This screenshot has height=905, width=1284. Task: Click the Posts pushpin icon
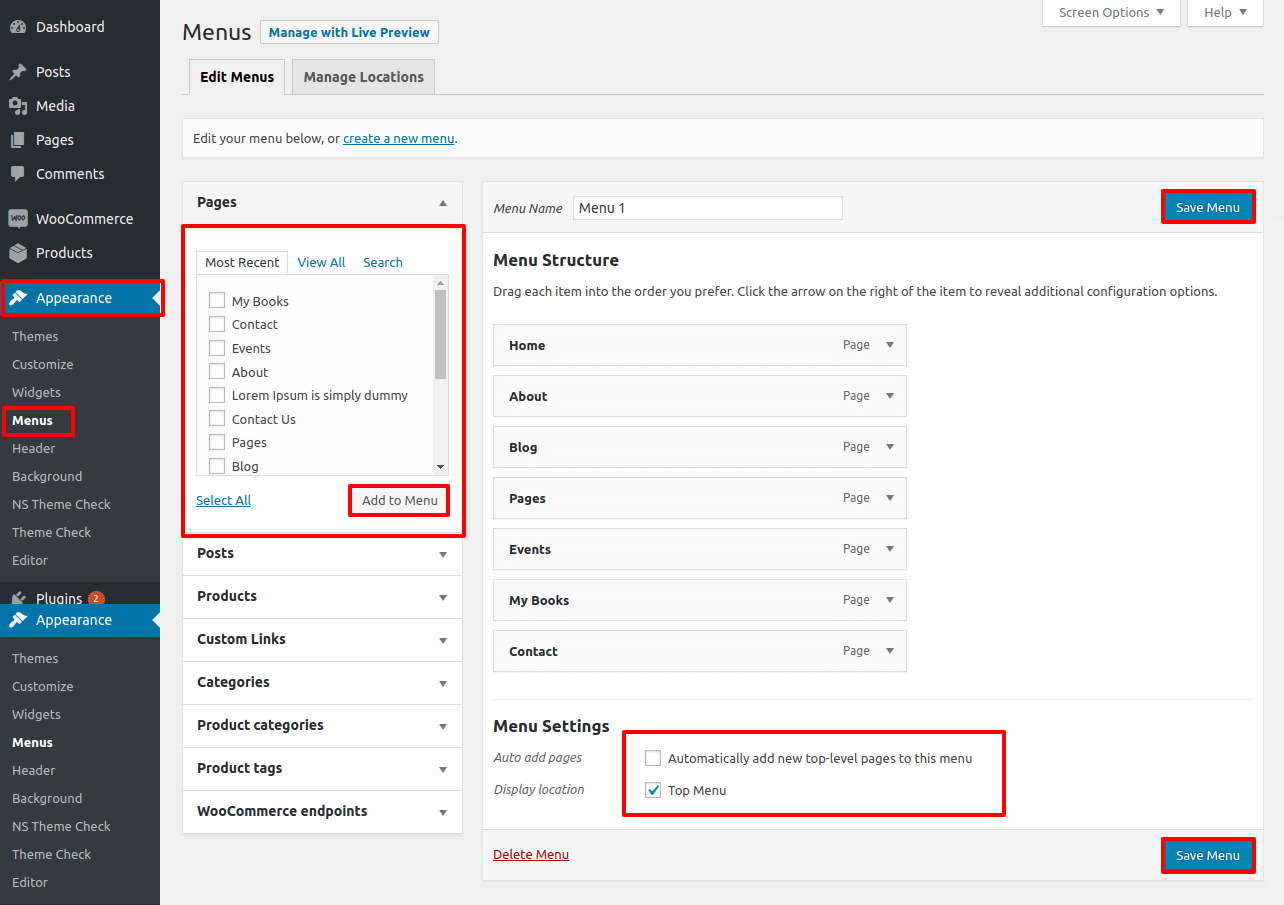pyautogui.click(x=18, y=72)
